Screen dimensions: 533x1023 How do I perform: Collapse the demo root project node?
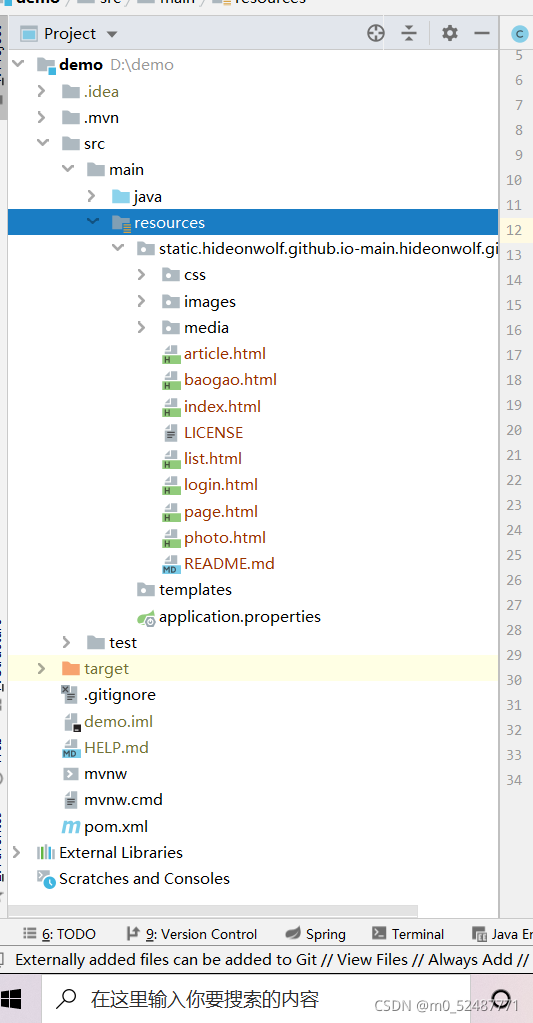tap(18, 64)
